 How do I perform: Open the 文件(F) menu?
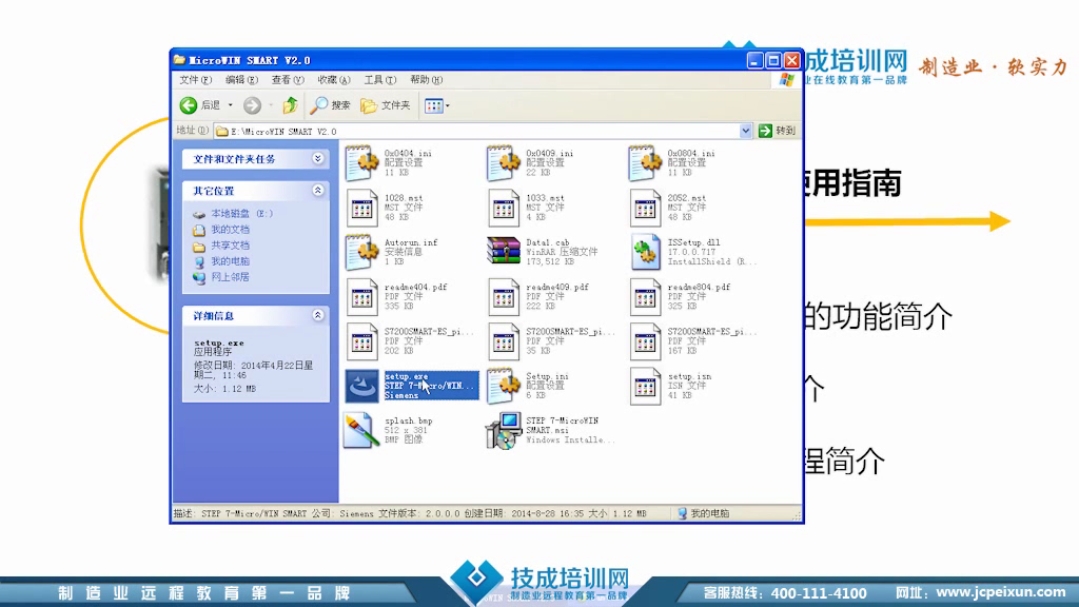[x=195, y=80]
